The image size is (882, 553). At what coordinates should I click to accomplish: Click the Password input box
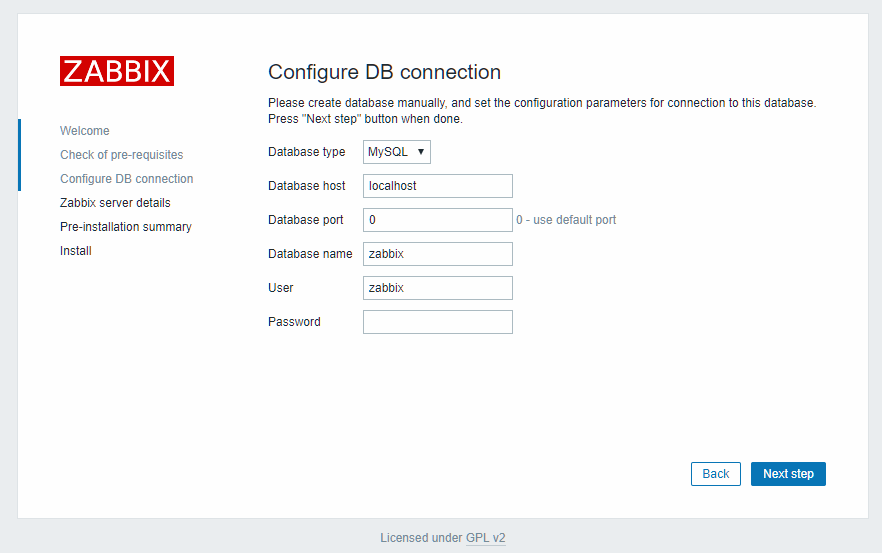pos(438,322)
